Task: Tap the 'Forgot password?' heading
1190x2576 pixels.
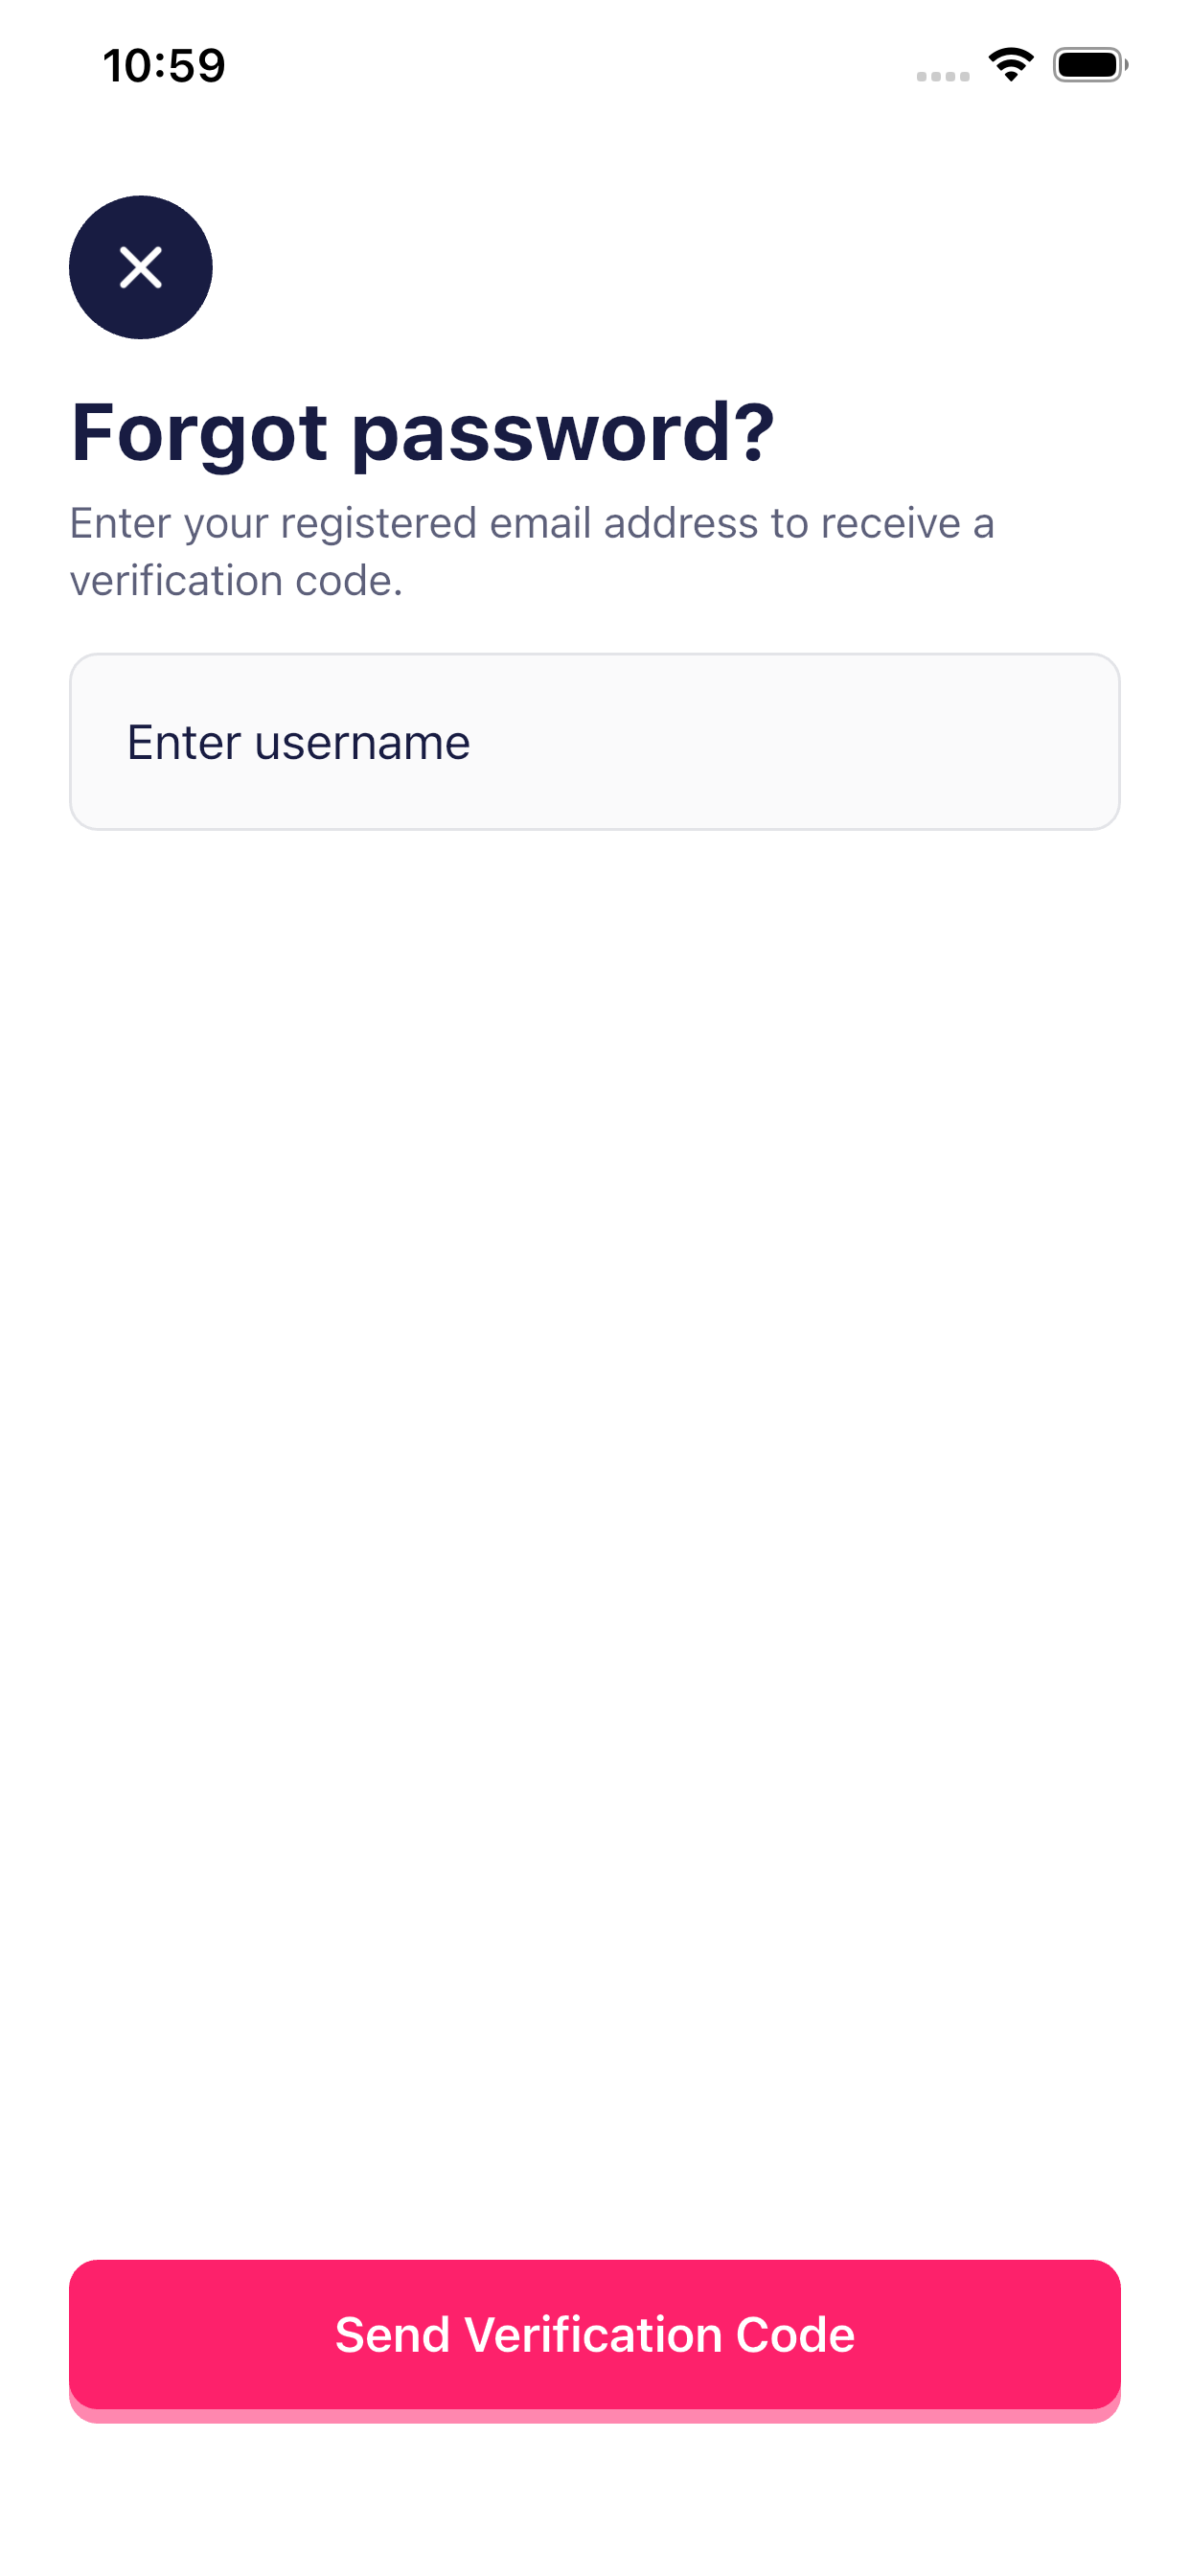Action: (x=422, y=432)
